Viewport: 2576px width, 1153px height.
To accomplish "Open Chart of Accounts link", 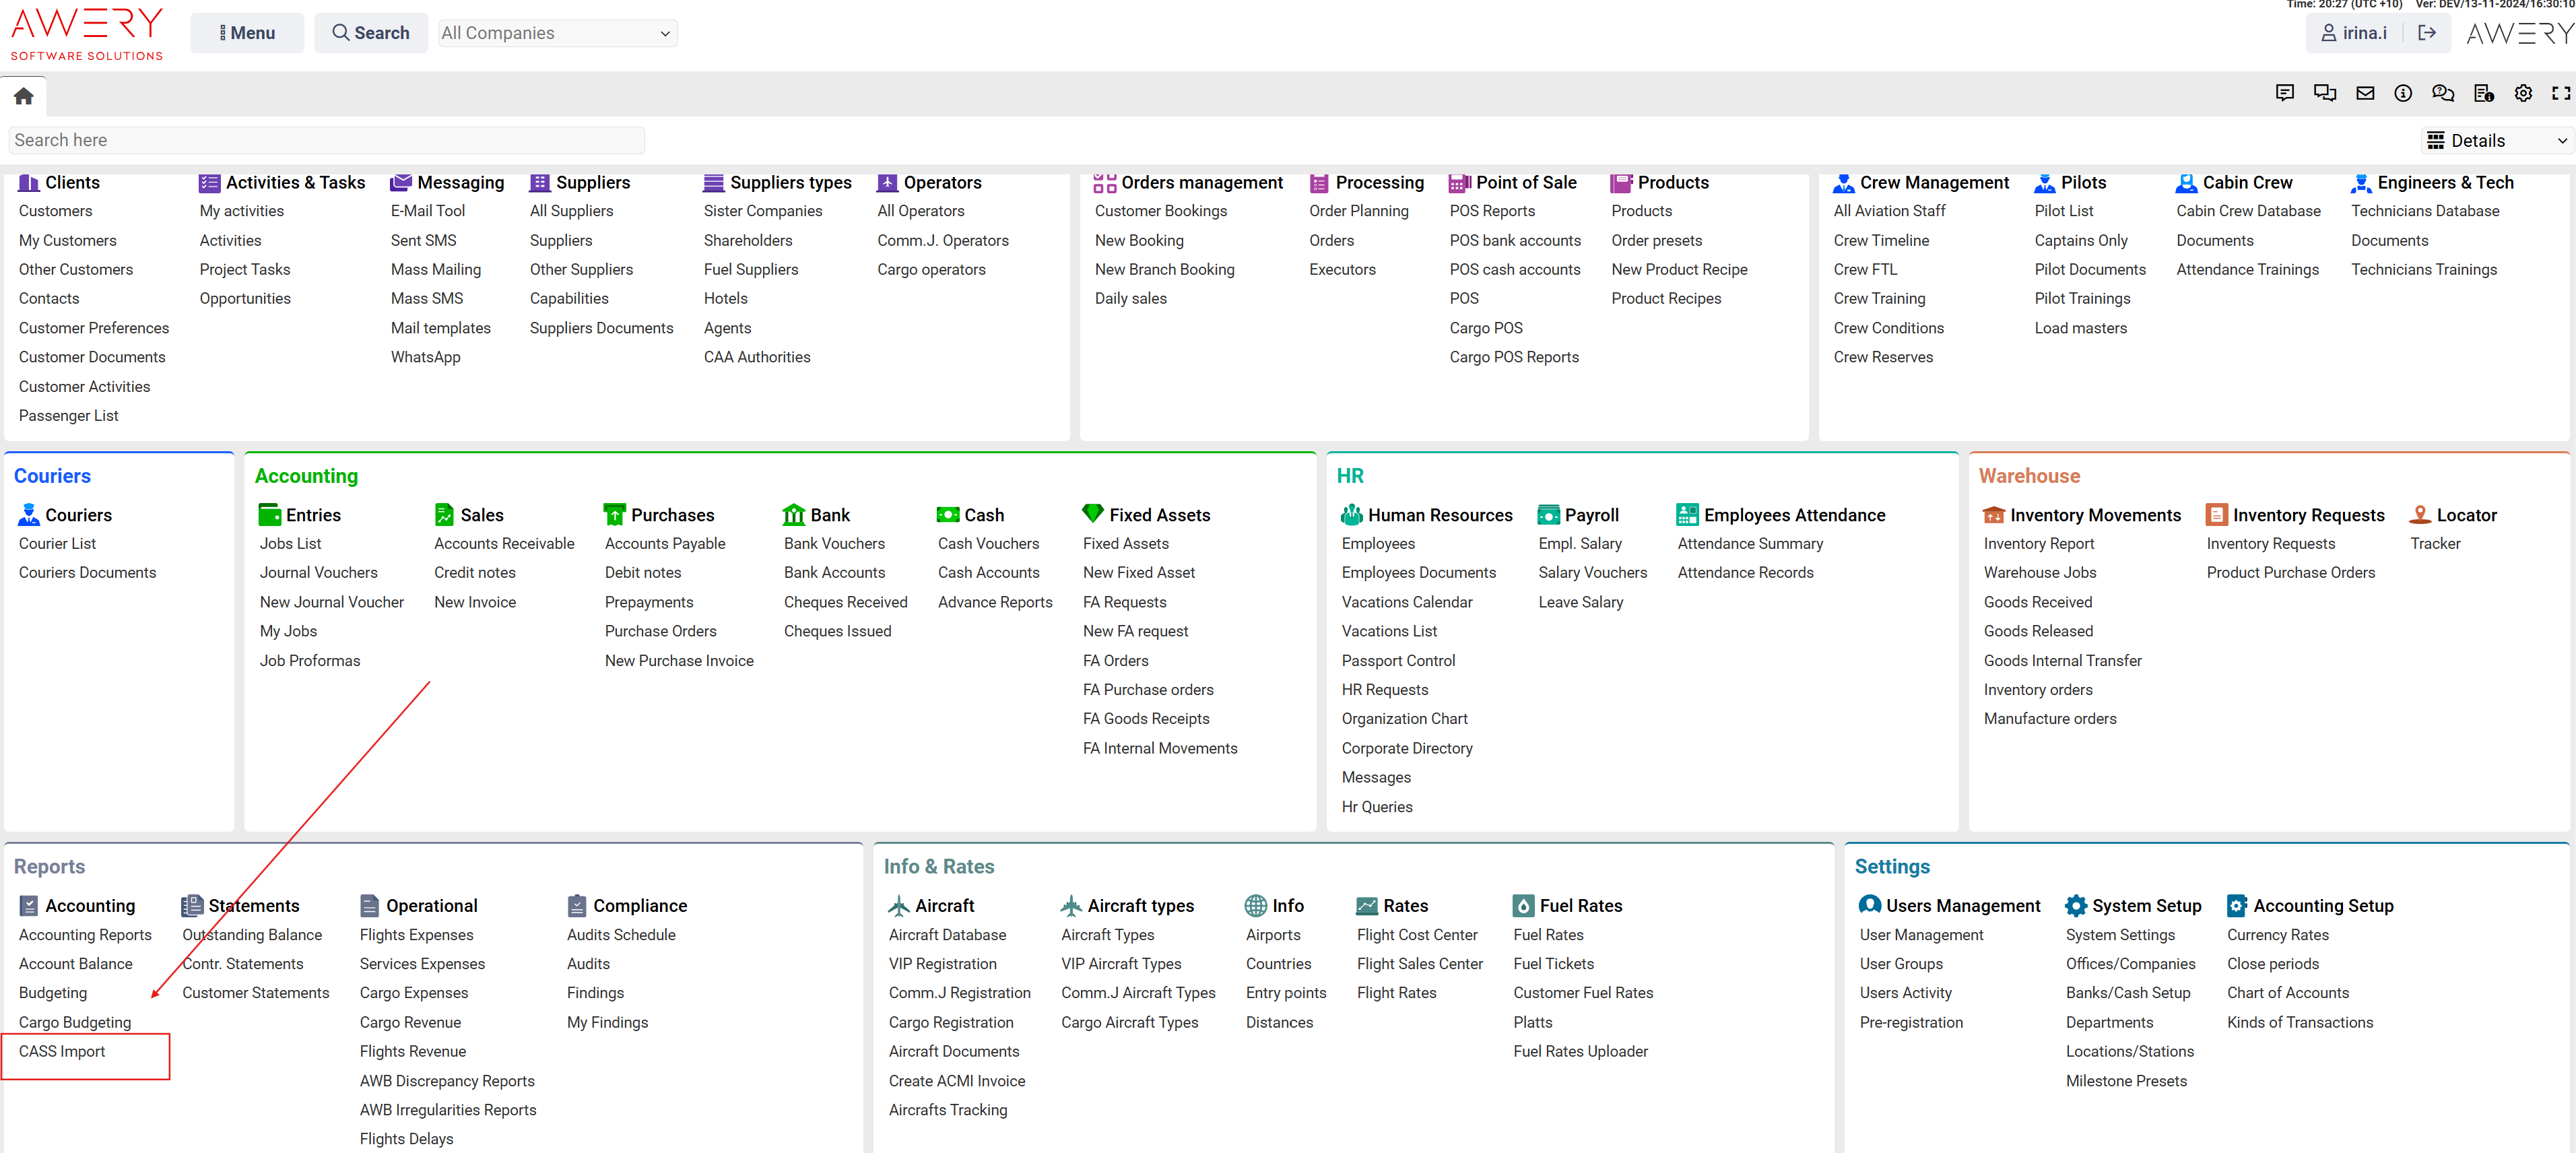I will click(2287, 992).
